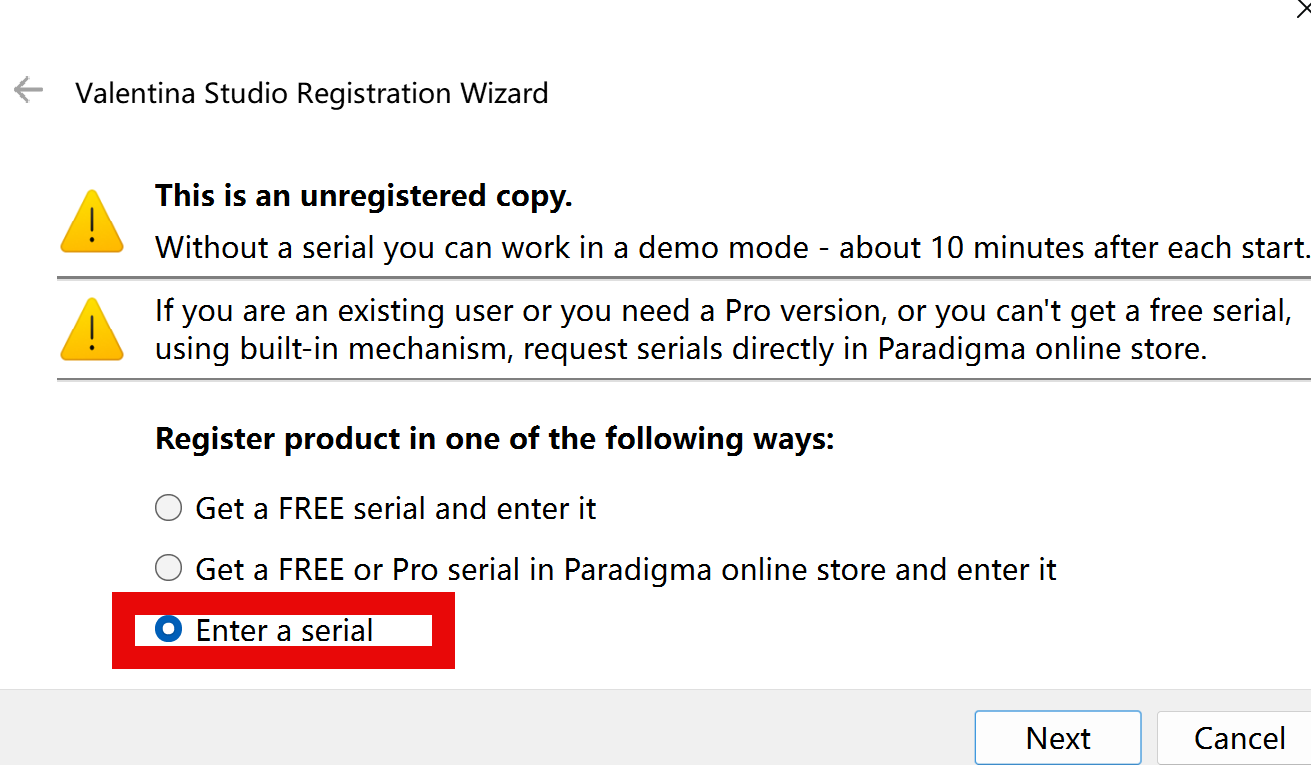Click the 'Get a FREE or Pro serial' option label text
The width and height of the screenshot is (1311, 765).
(x=625, y=570)
